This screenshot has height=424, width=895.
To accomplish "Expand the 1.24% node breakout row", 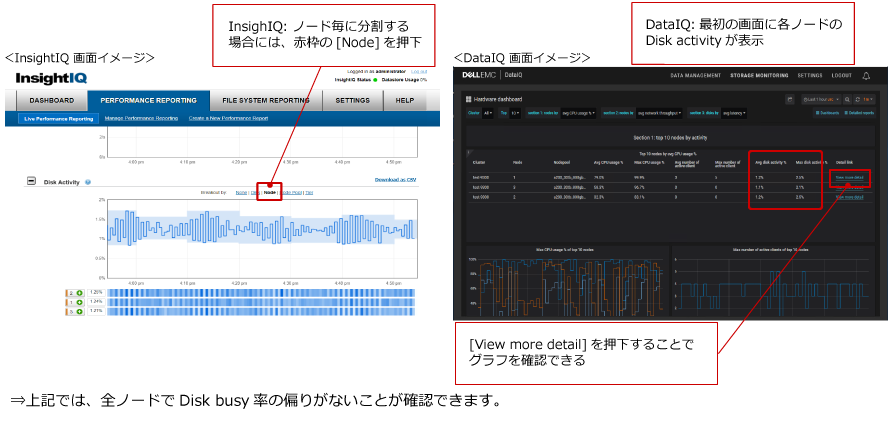I will 79,302.
